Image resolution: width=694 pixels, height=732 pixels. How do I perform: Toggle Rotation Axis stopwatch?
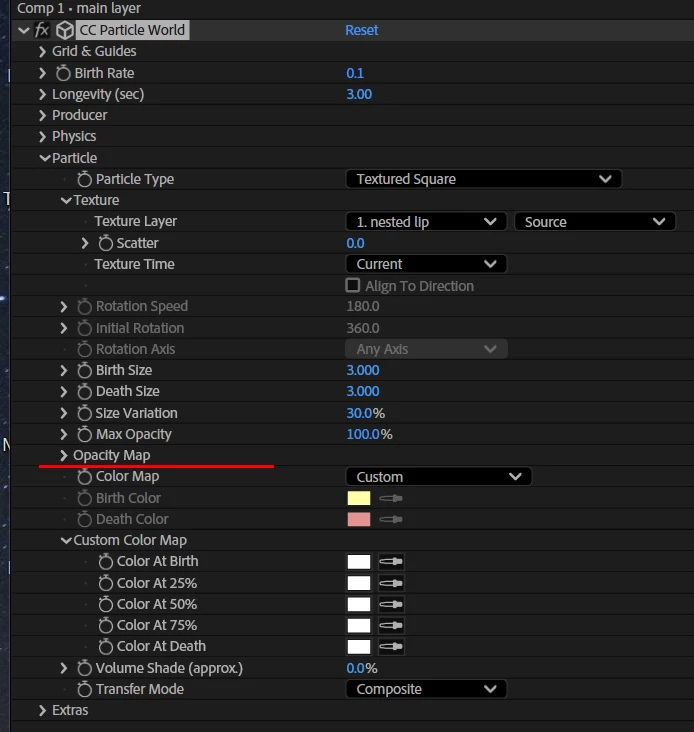point(84,349)
